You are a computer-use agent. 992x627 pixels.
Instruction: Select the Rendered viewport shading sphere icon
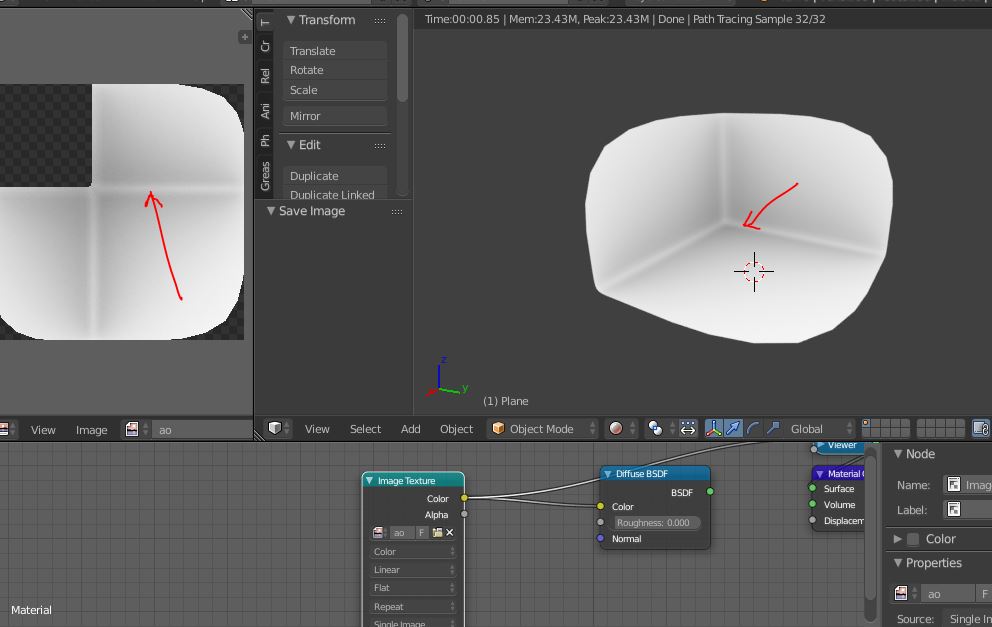(x=616, y=428)
